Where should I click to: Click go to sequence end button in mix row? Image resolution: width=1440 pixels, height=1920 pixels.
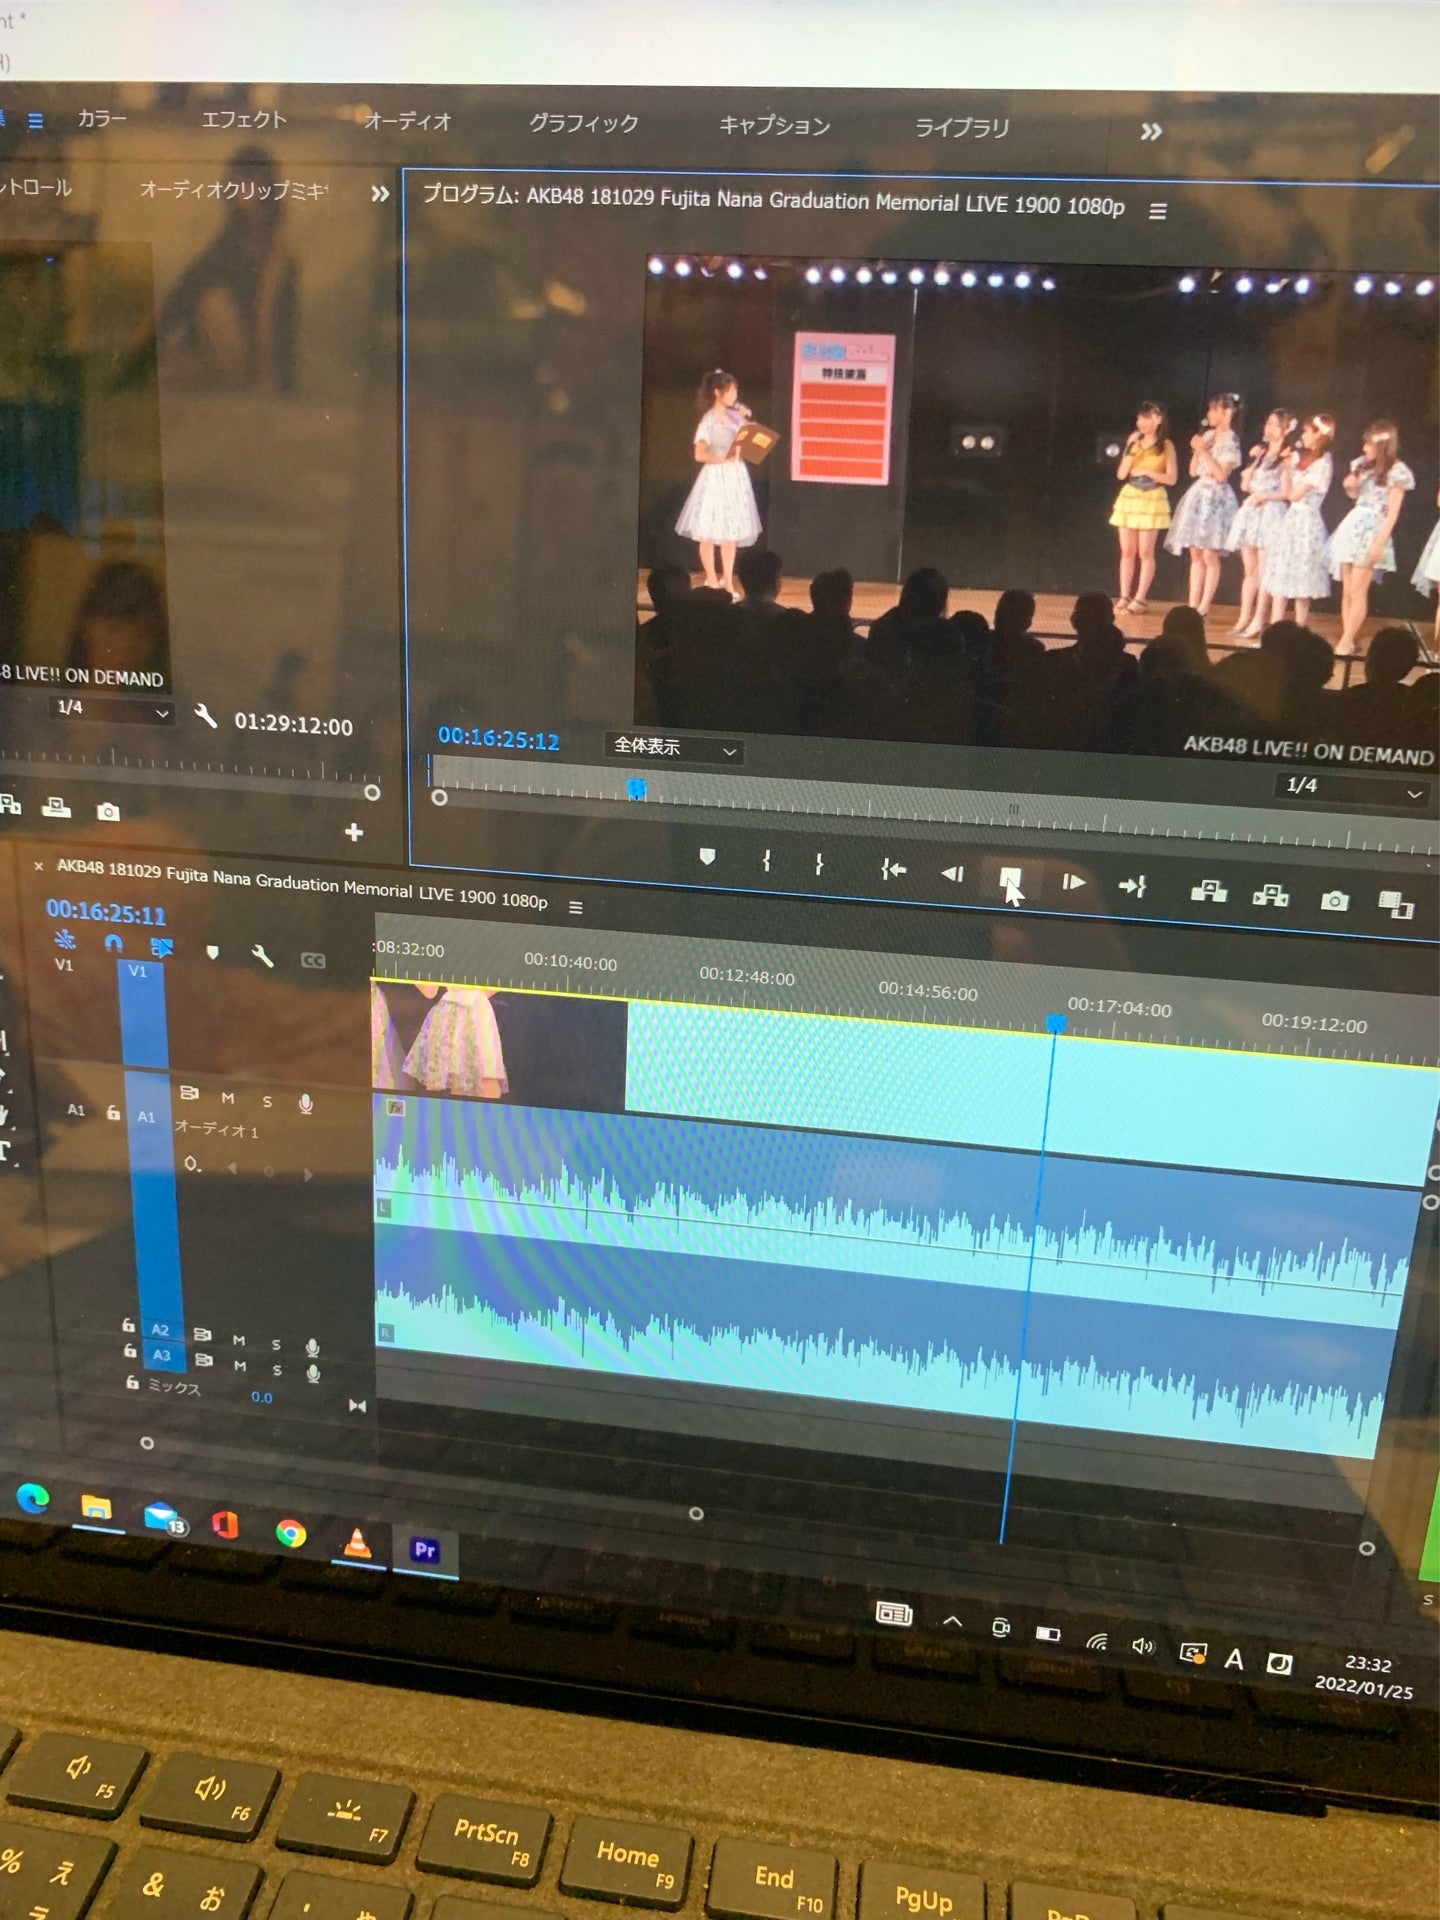[357, 1405]
